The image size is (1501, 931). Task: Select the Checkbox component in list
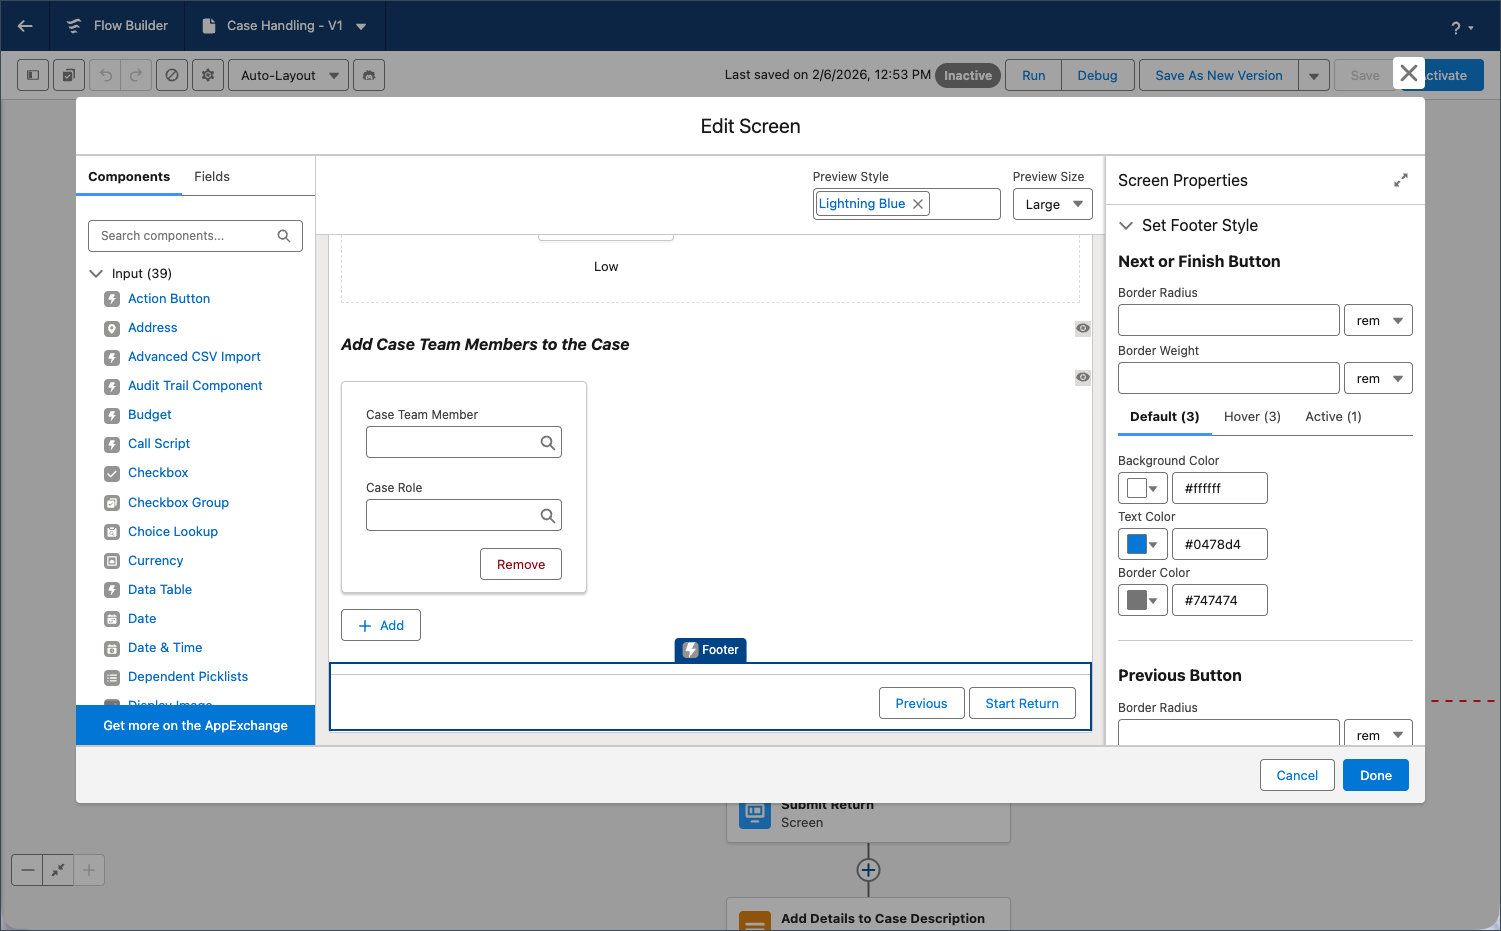[158, 473]
